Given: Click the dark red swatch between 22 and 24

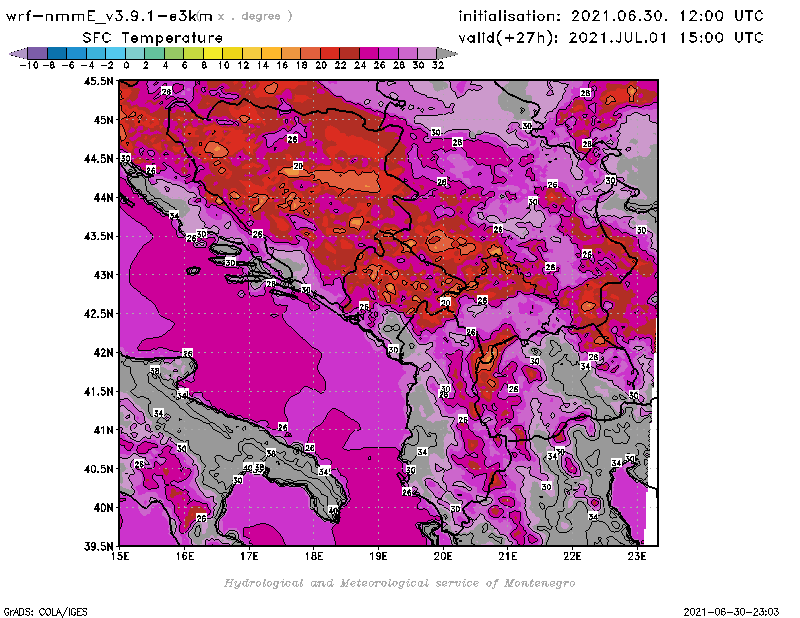Looking at the screenshot, I should pyautogui.click(x=349, y=54).
